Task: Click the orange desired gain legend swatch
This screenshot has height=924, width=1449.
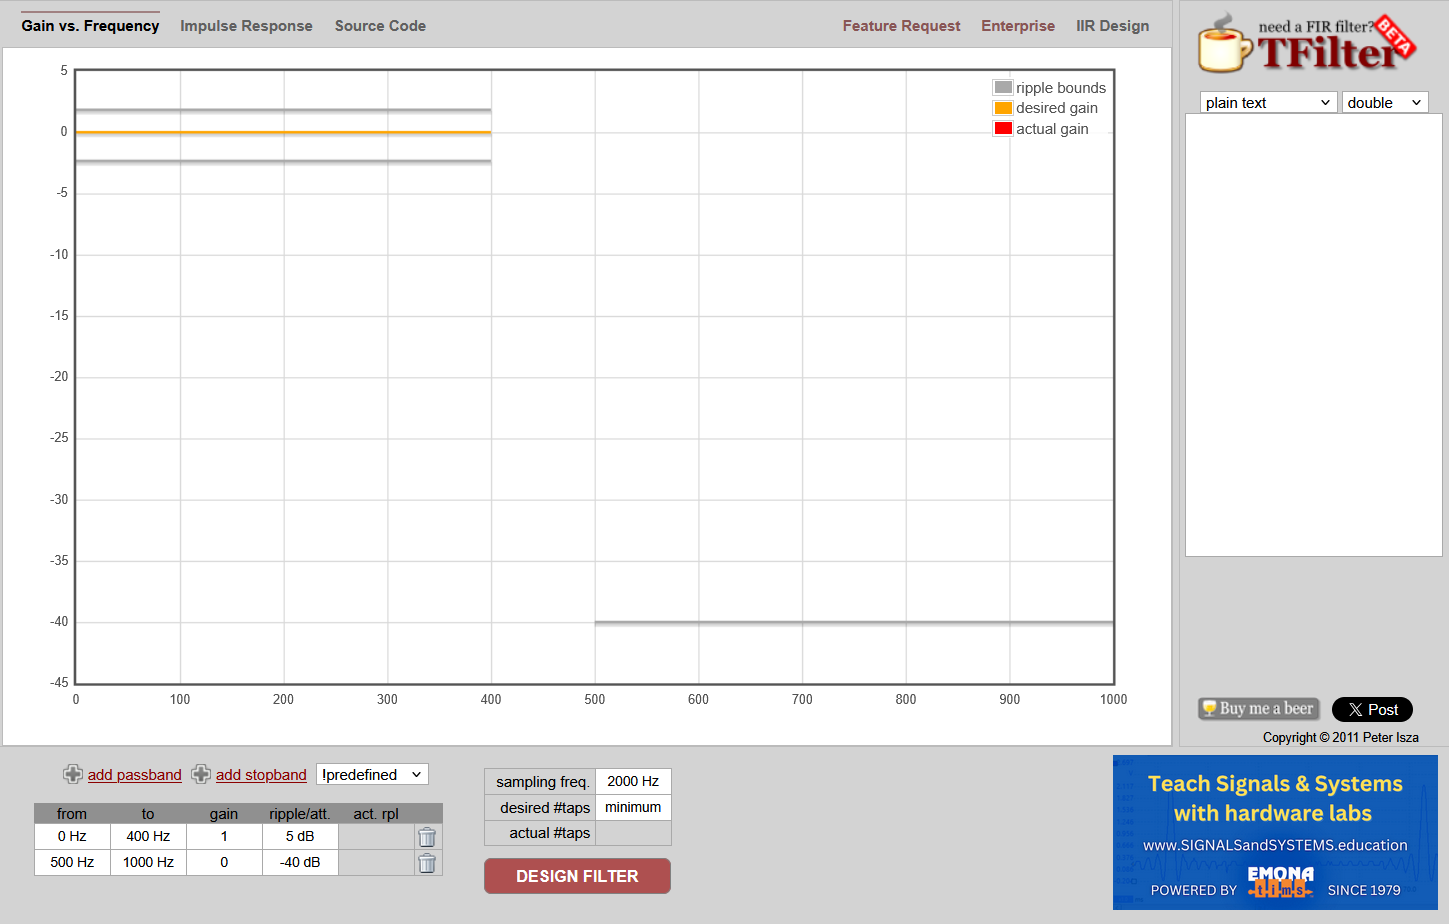Action: [x=1003, y=108]
